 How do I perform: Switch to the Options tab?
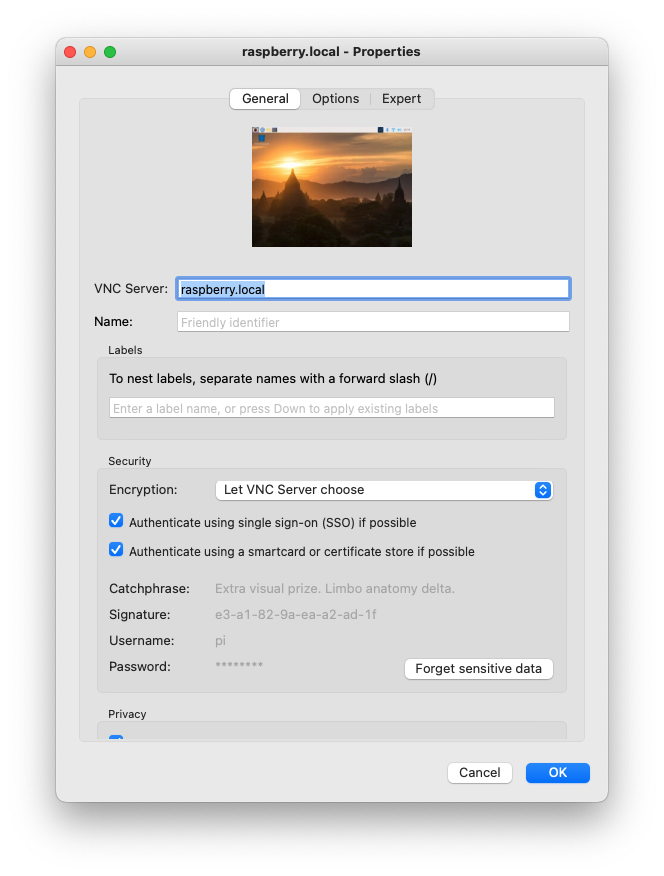click(x=335, y=99)
